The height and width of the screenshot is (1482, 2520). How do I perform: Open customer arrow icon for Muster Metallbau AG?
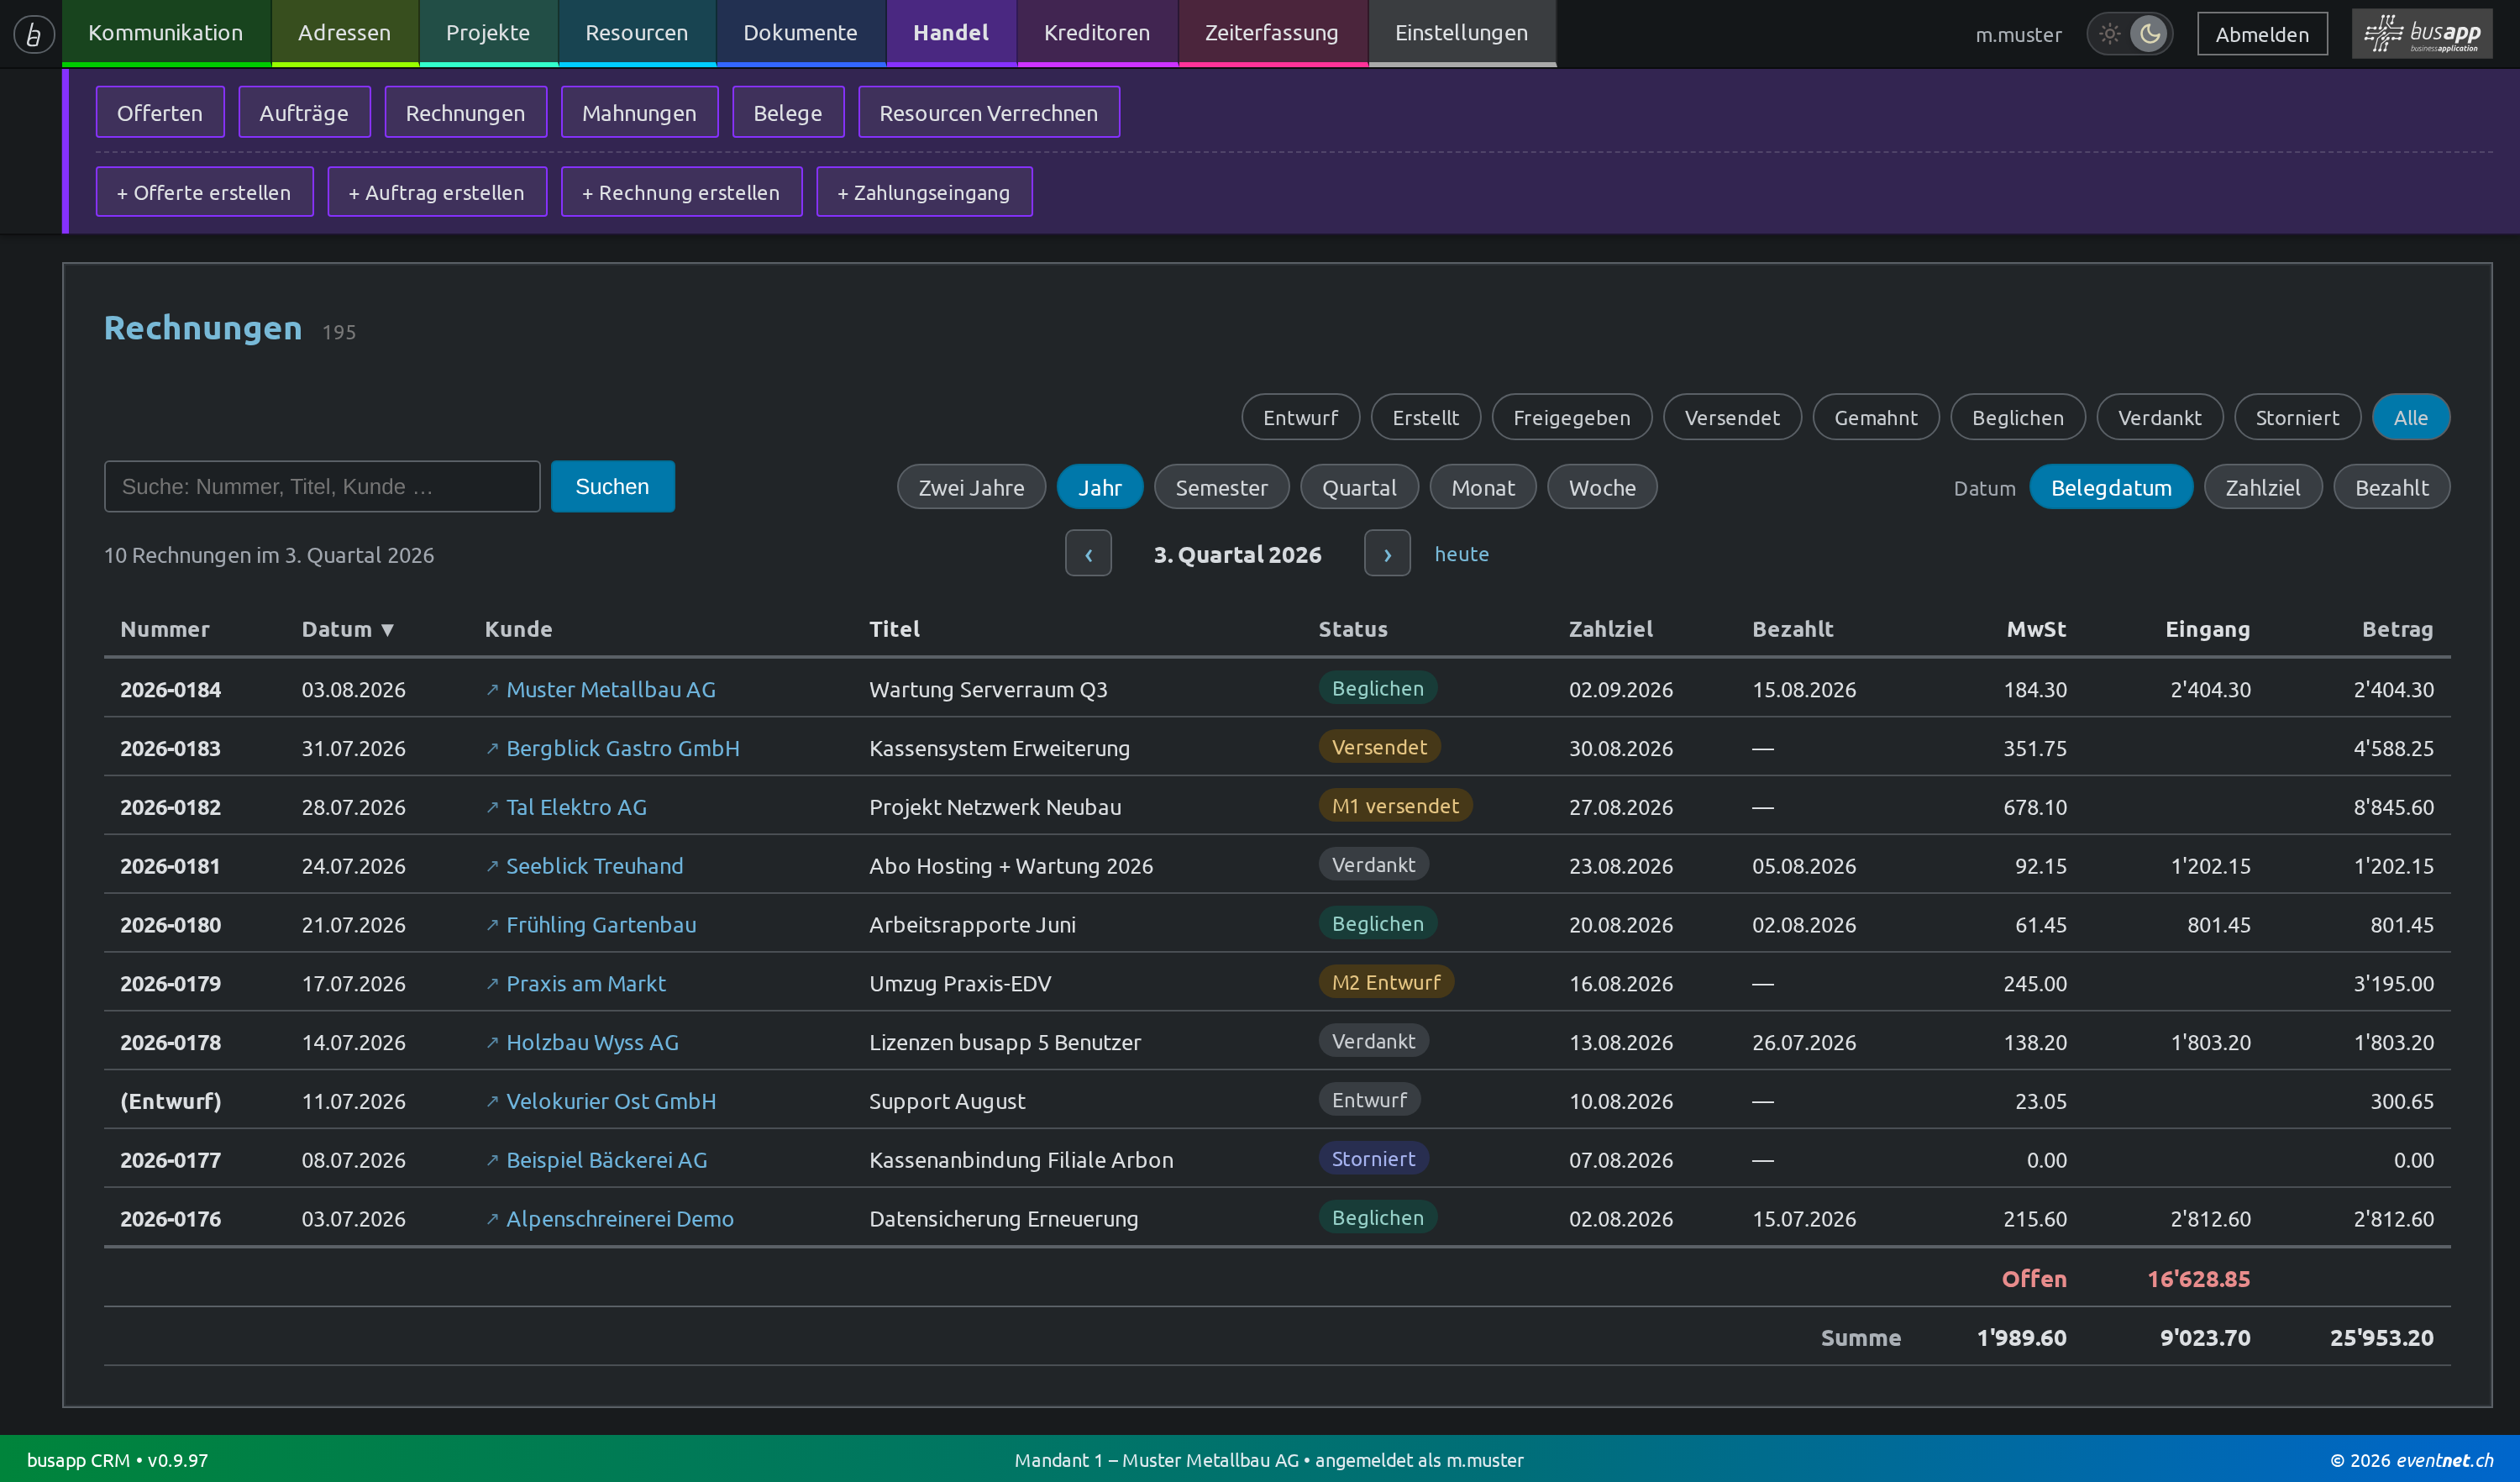tap(492, 690)
